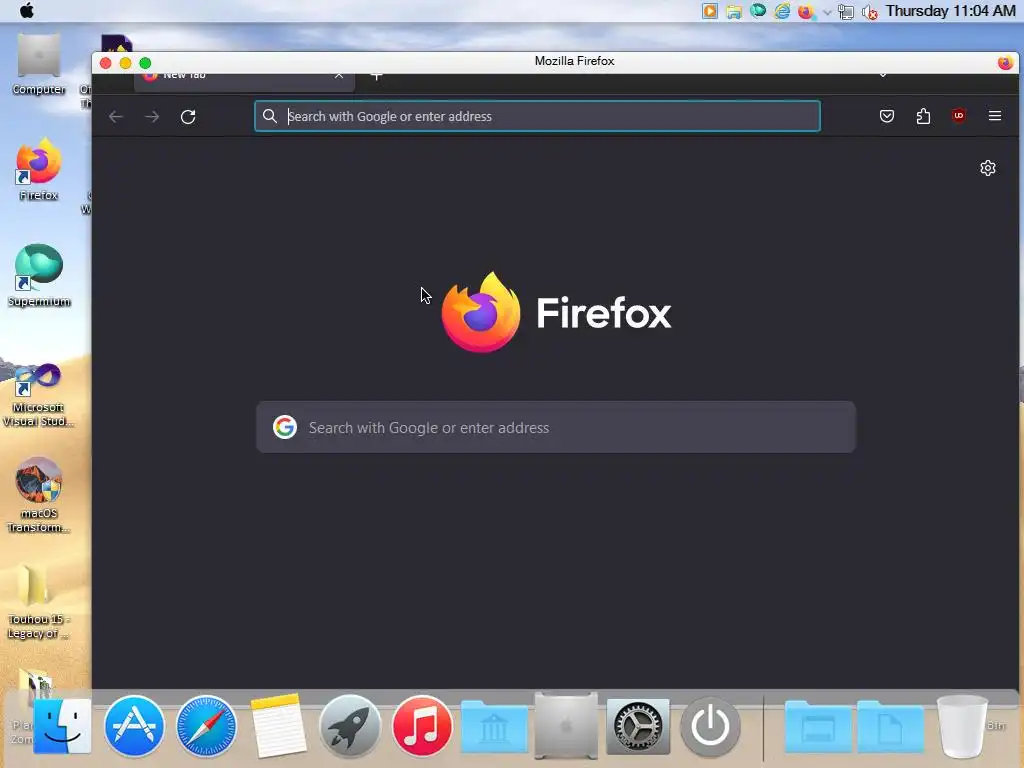The width and height of the screenshot is (1024, 768).
Task: Click the file explorer icon in menu bar
Action: click(734, 12)
